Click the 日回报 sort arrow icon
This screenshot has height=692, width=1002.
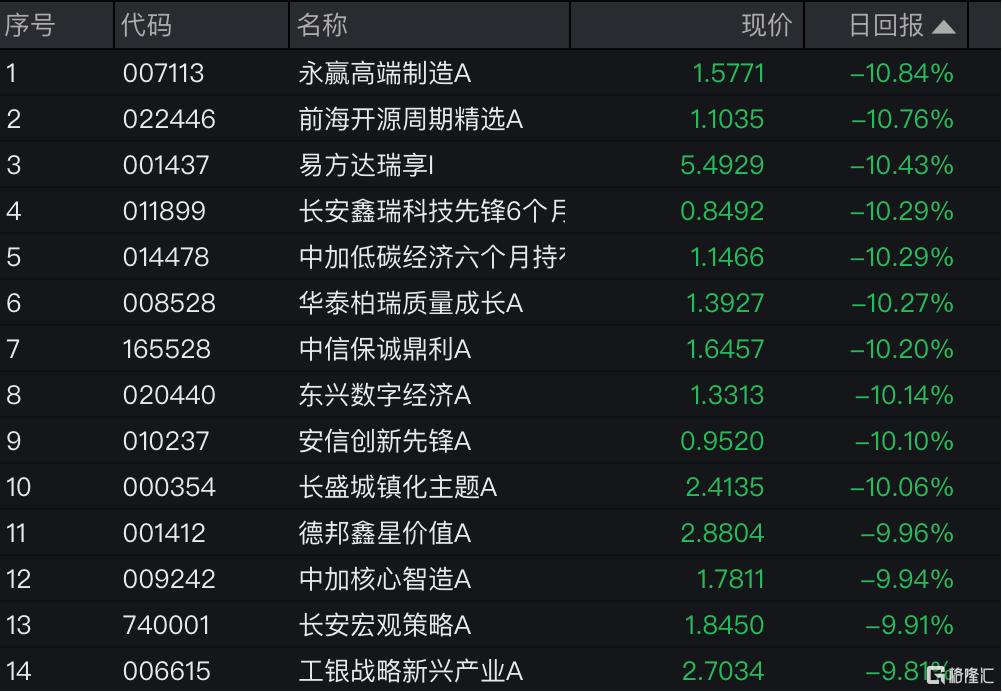[943, 27]
